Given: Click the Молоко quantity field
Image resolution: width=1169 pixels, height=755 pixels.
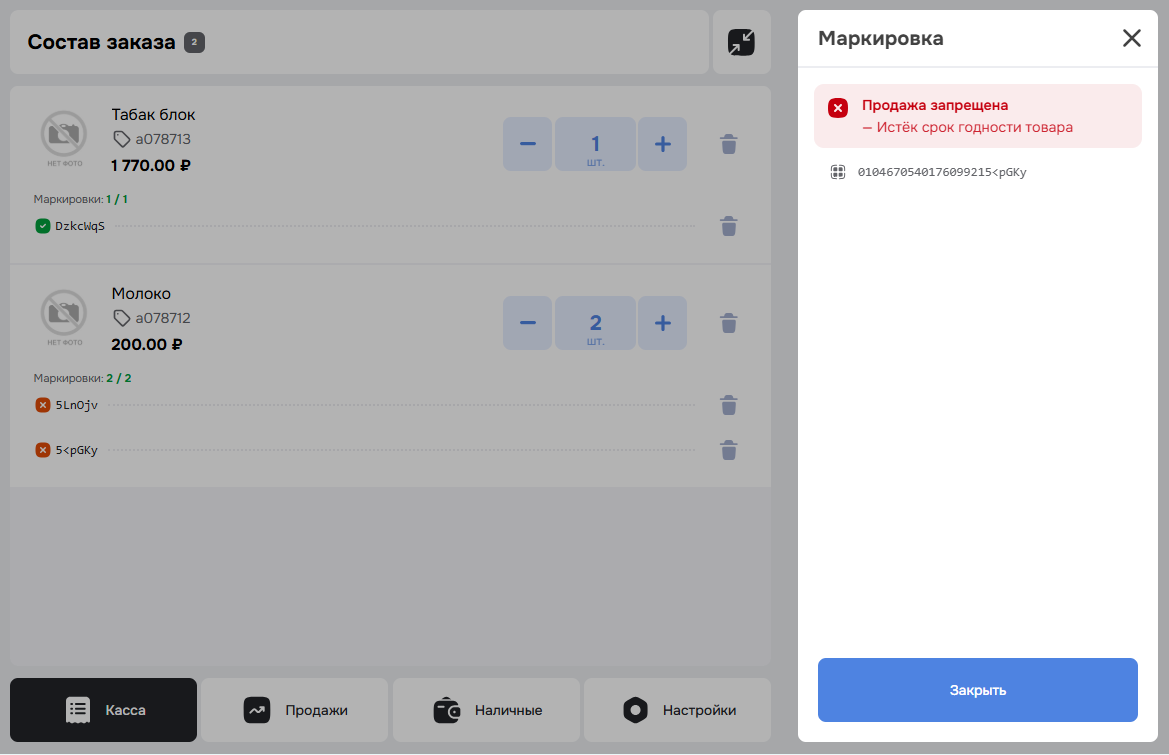Looking at the screenshot, I should 596,323.
